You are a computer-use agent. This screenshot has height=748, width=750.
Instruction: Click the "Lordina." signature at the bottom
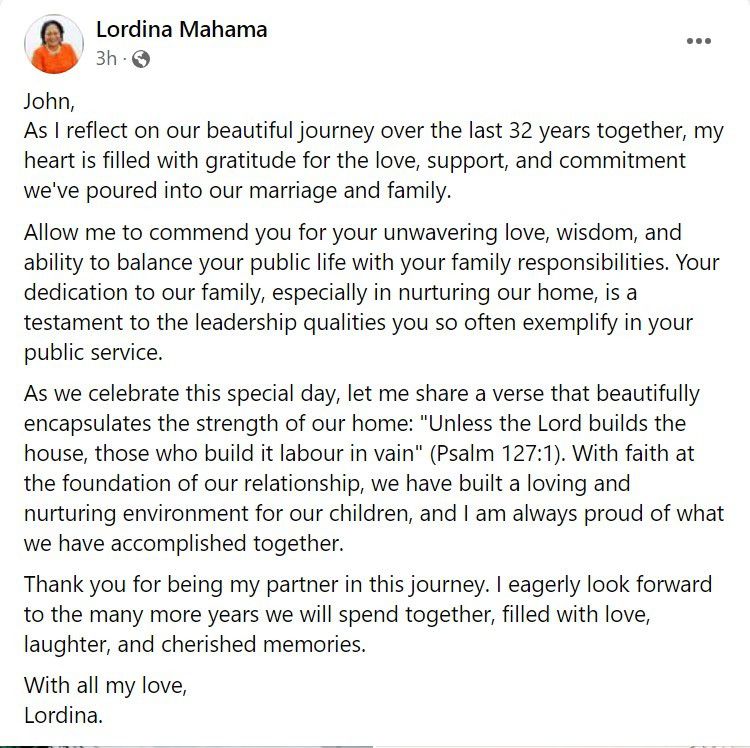click(63, 716)
